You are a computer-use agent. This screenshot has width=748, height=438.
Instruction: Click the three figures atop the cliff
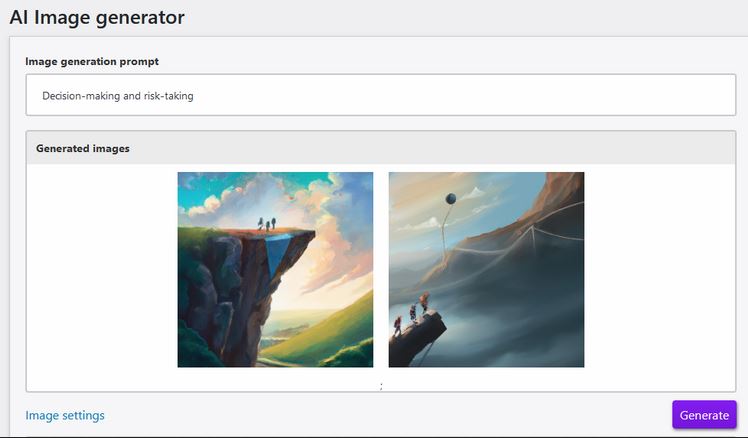267,224
